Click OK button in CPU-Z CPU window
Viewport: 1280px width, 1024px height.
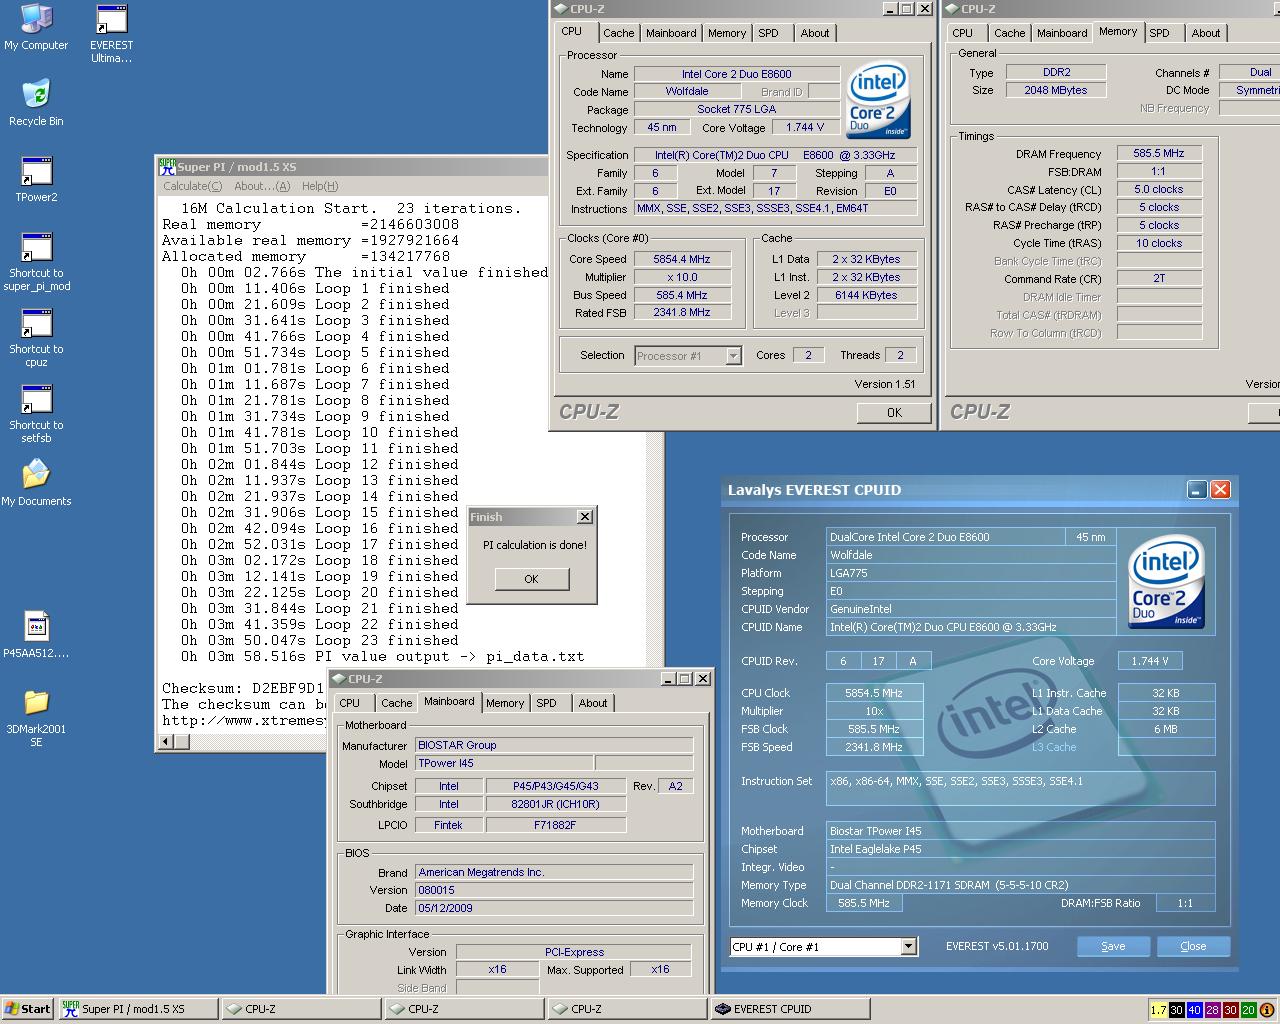[894, 412]
